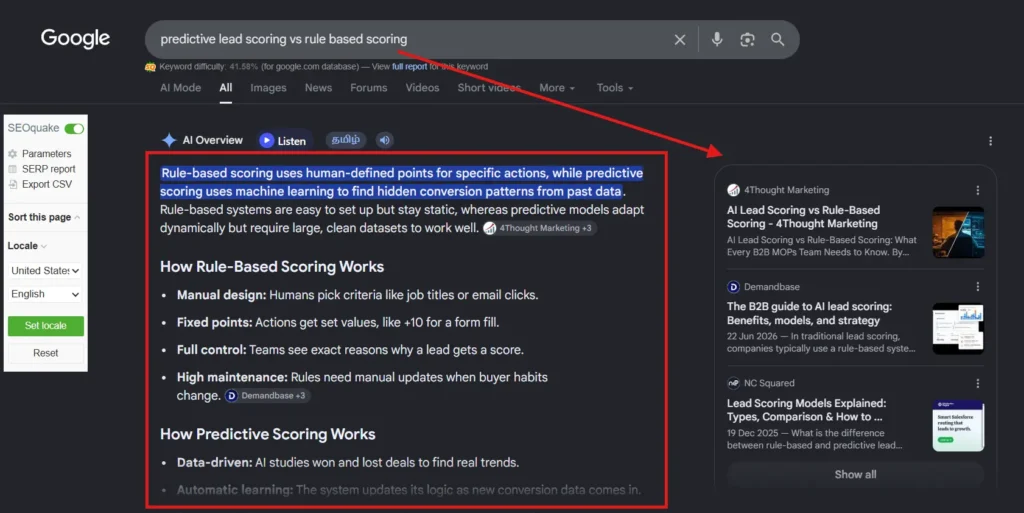Open the full report link
1024x513 pixels.
click(x=409, y=67)
